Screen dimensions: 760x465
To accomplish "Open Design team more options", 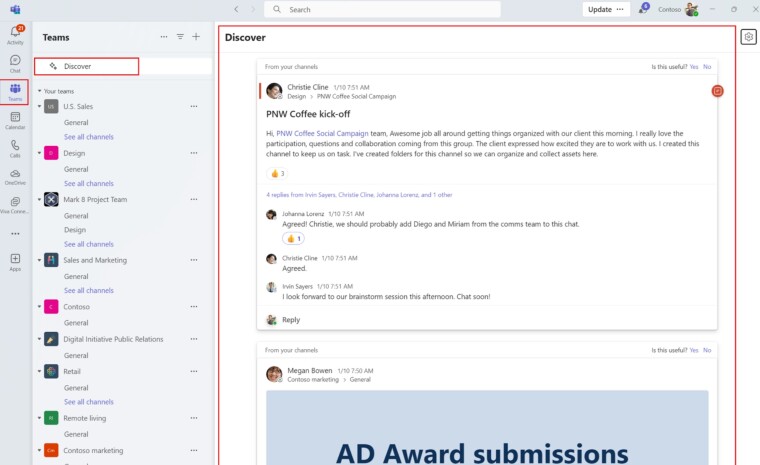I will [x=194, y=153].
